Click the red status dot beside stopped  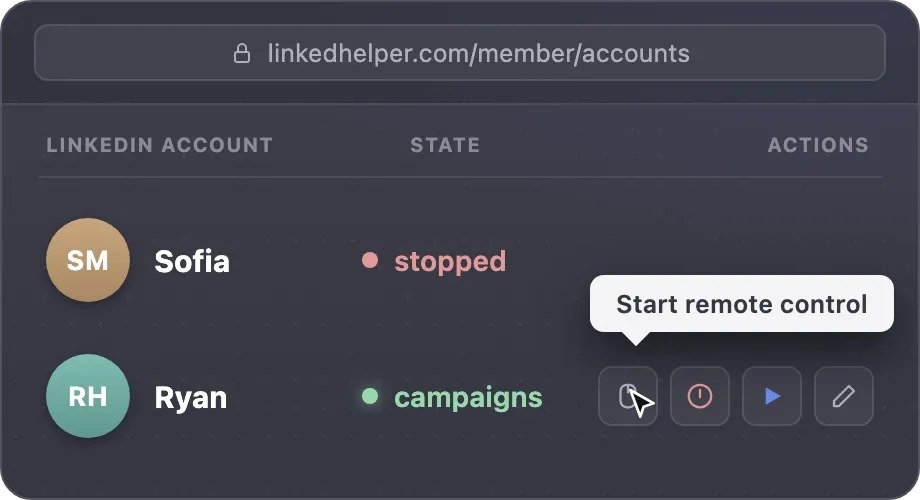(370, 260)
